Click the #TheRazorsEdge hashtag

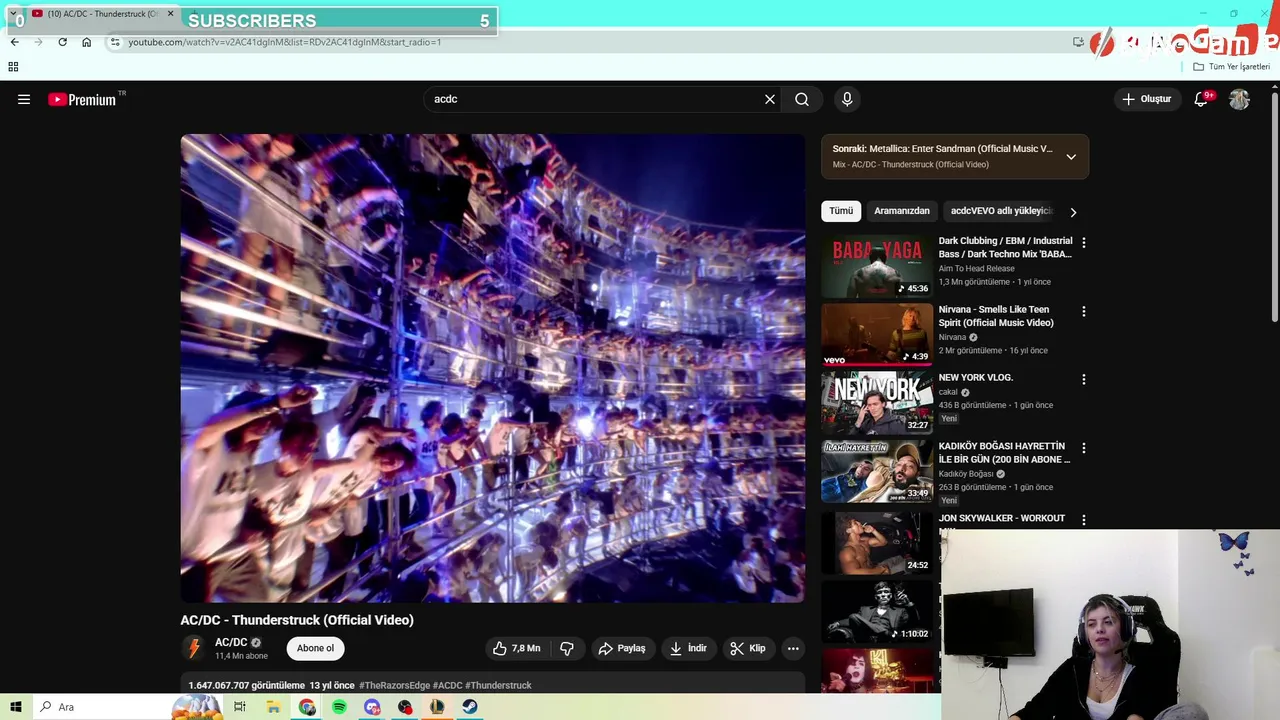point(394,685)
